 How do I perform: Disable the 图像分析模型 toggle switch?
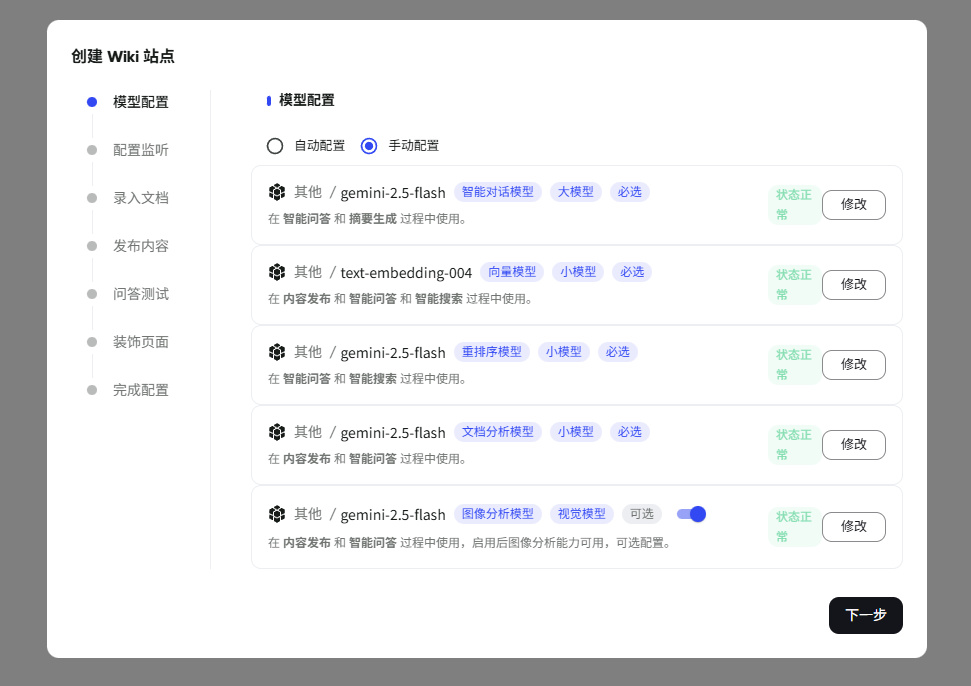point(691,514)
